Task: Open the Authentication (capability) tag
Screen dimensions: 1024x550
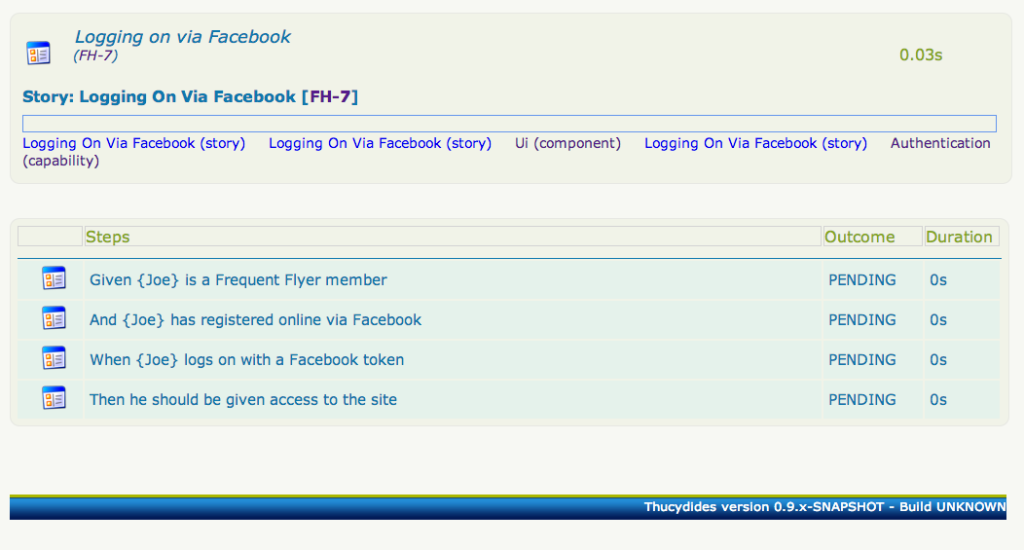Action: (940, 143)
